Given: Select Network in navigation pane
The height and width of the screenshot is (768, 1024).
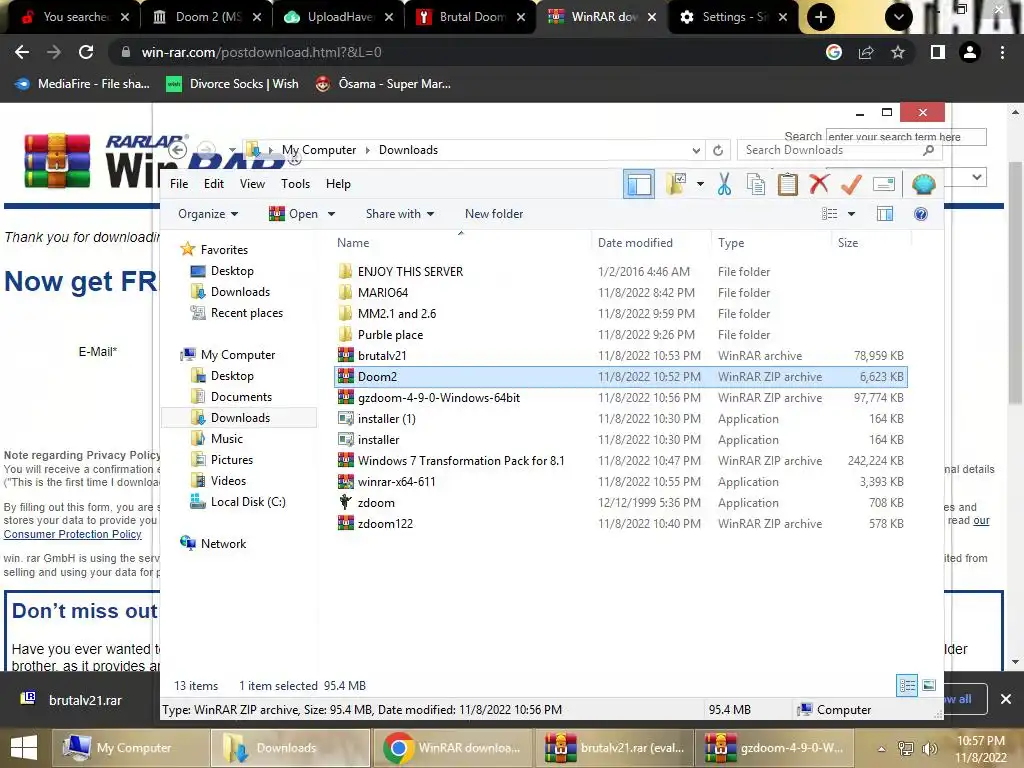Looking at the screenshot, I should (223, 544).
